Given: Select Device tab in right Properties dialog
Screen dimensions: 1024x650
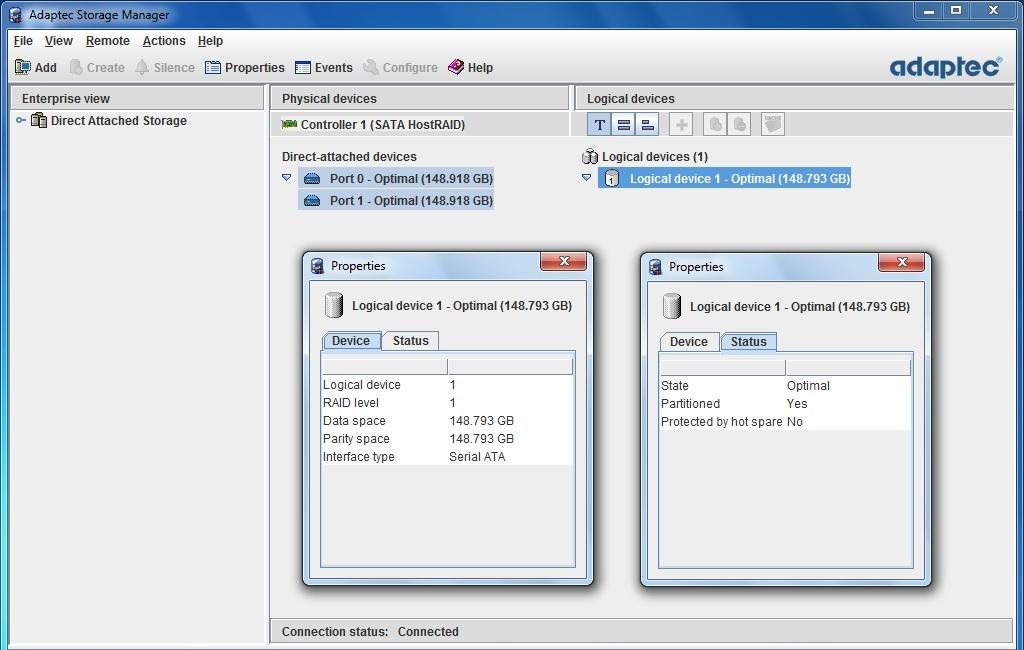Looking at the screenshot, I should 689,342.
